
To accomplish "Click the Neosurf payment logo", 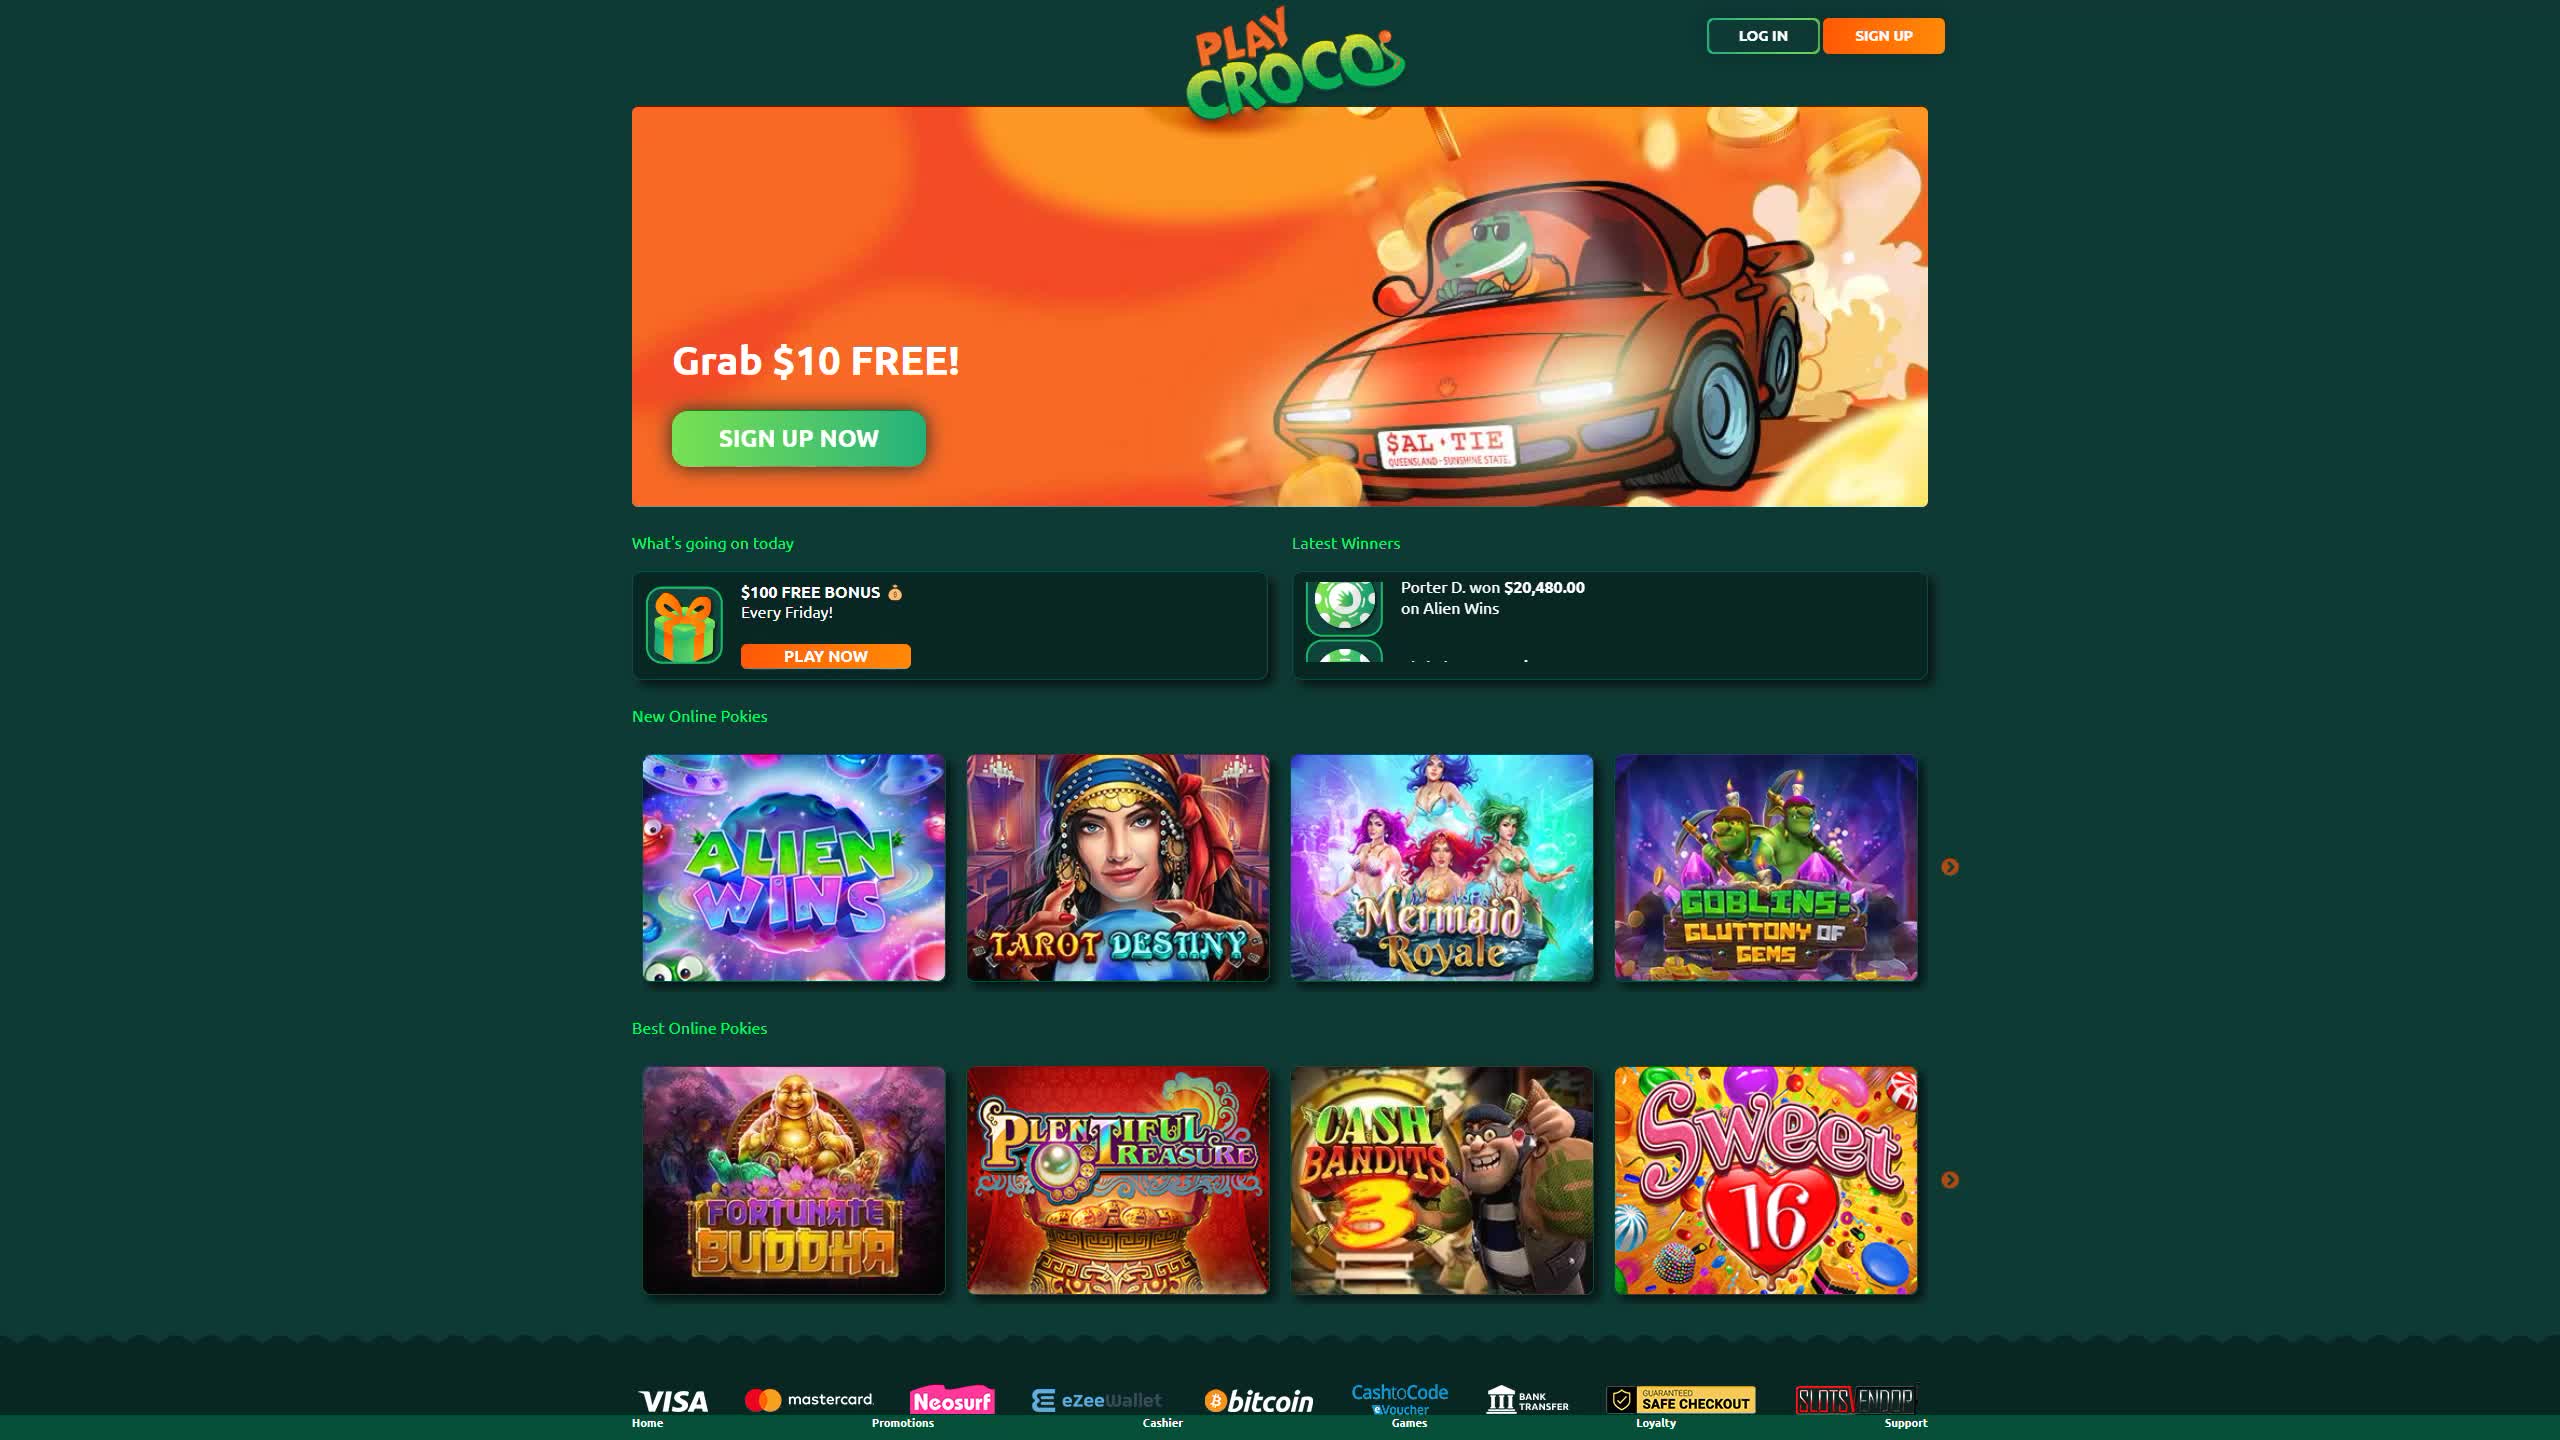I will click(x=951, y=1399).
